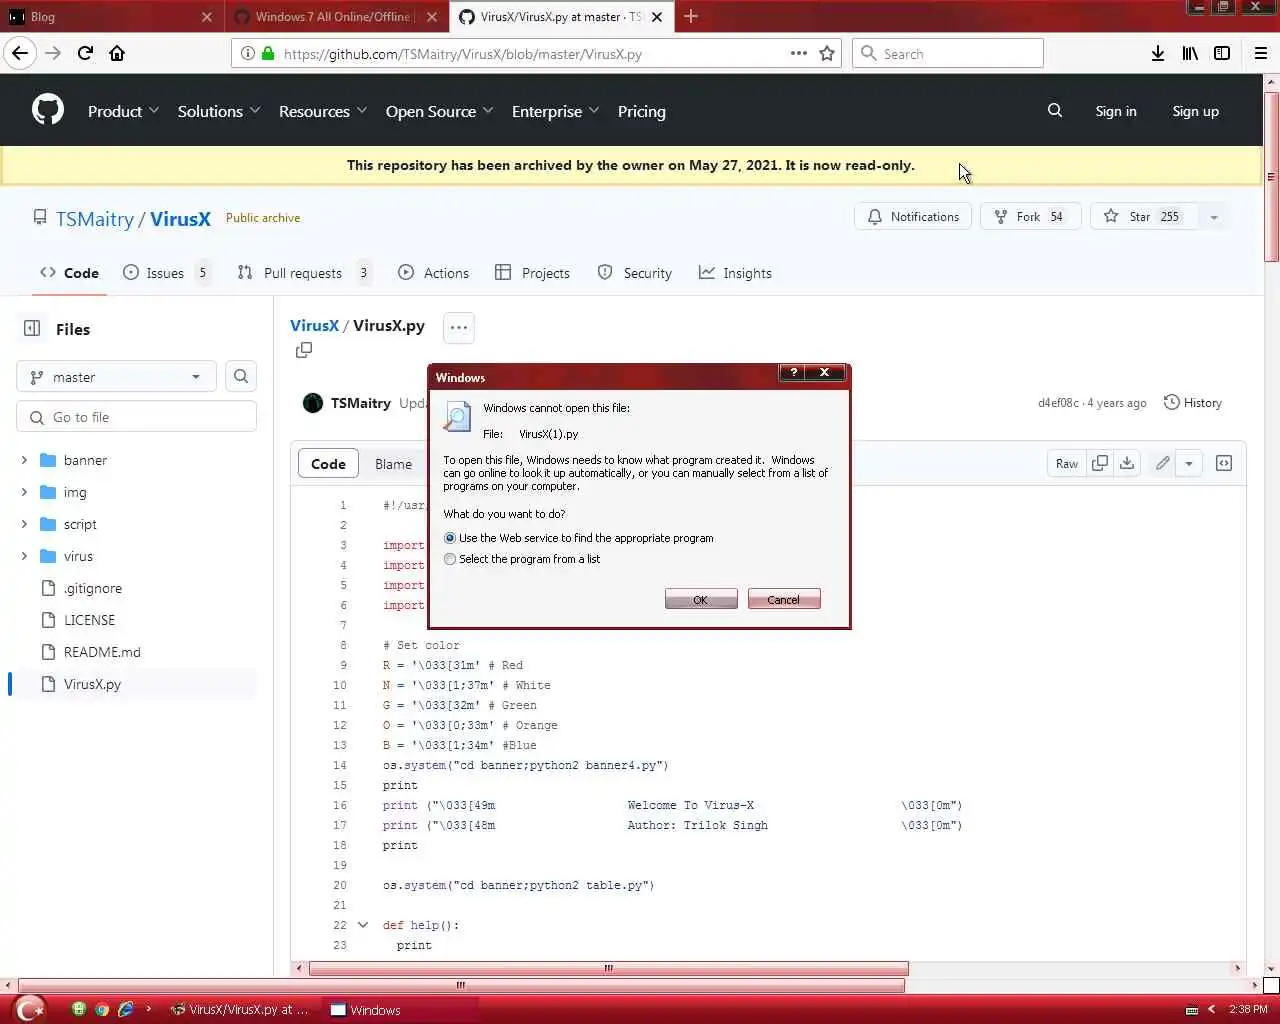Open page actions three-dot menu in address bar

coord(798,53)
